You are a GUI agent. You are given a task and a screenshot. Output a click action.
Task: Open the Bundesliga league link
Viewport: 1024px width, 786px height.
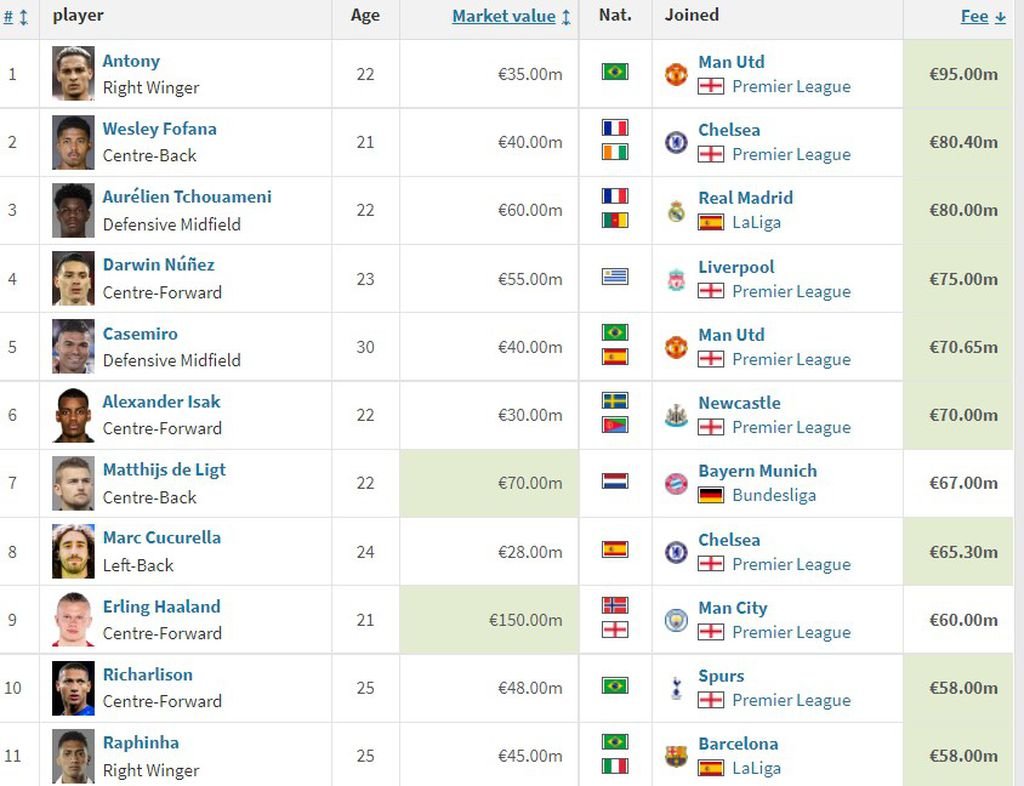tap(774, 495)
